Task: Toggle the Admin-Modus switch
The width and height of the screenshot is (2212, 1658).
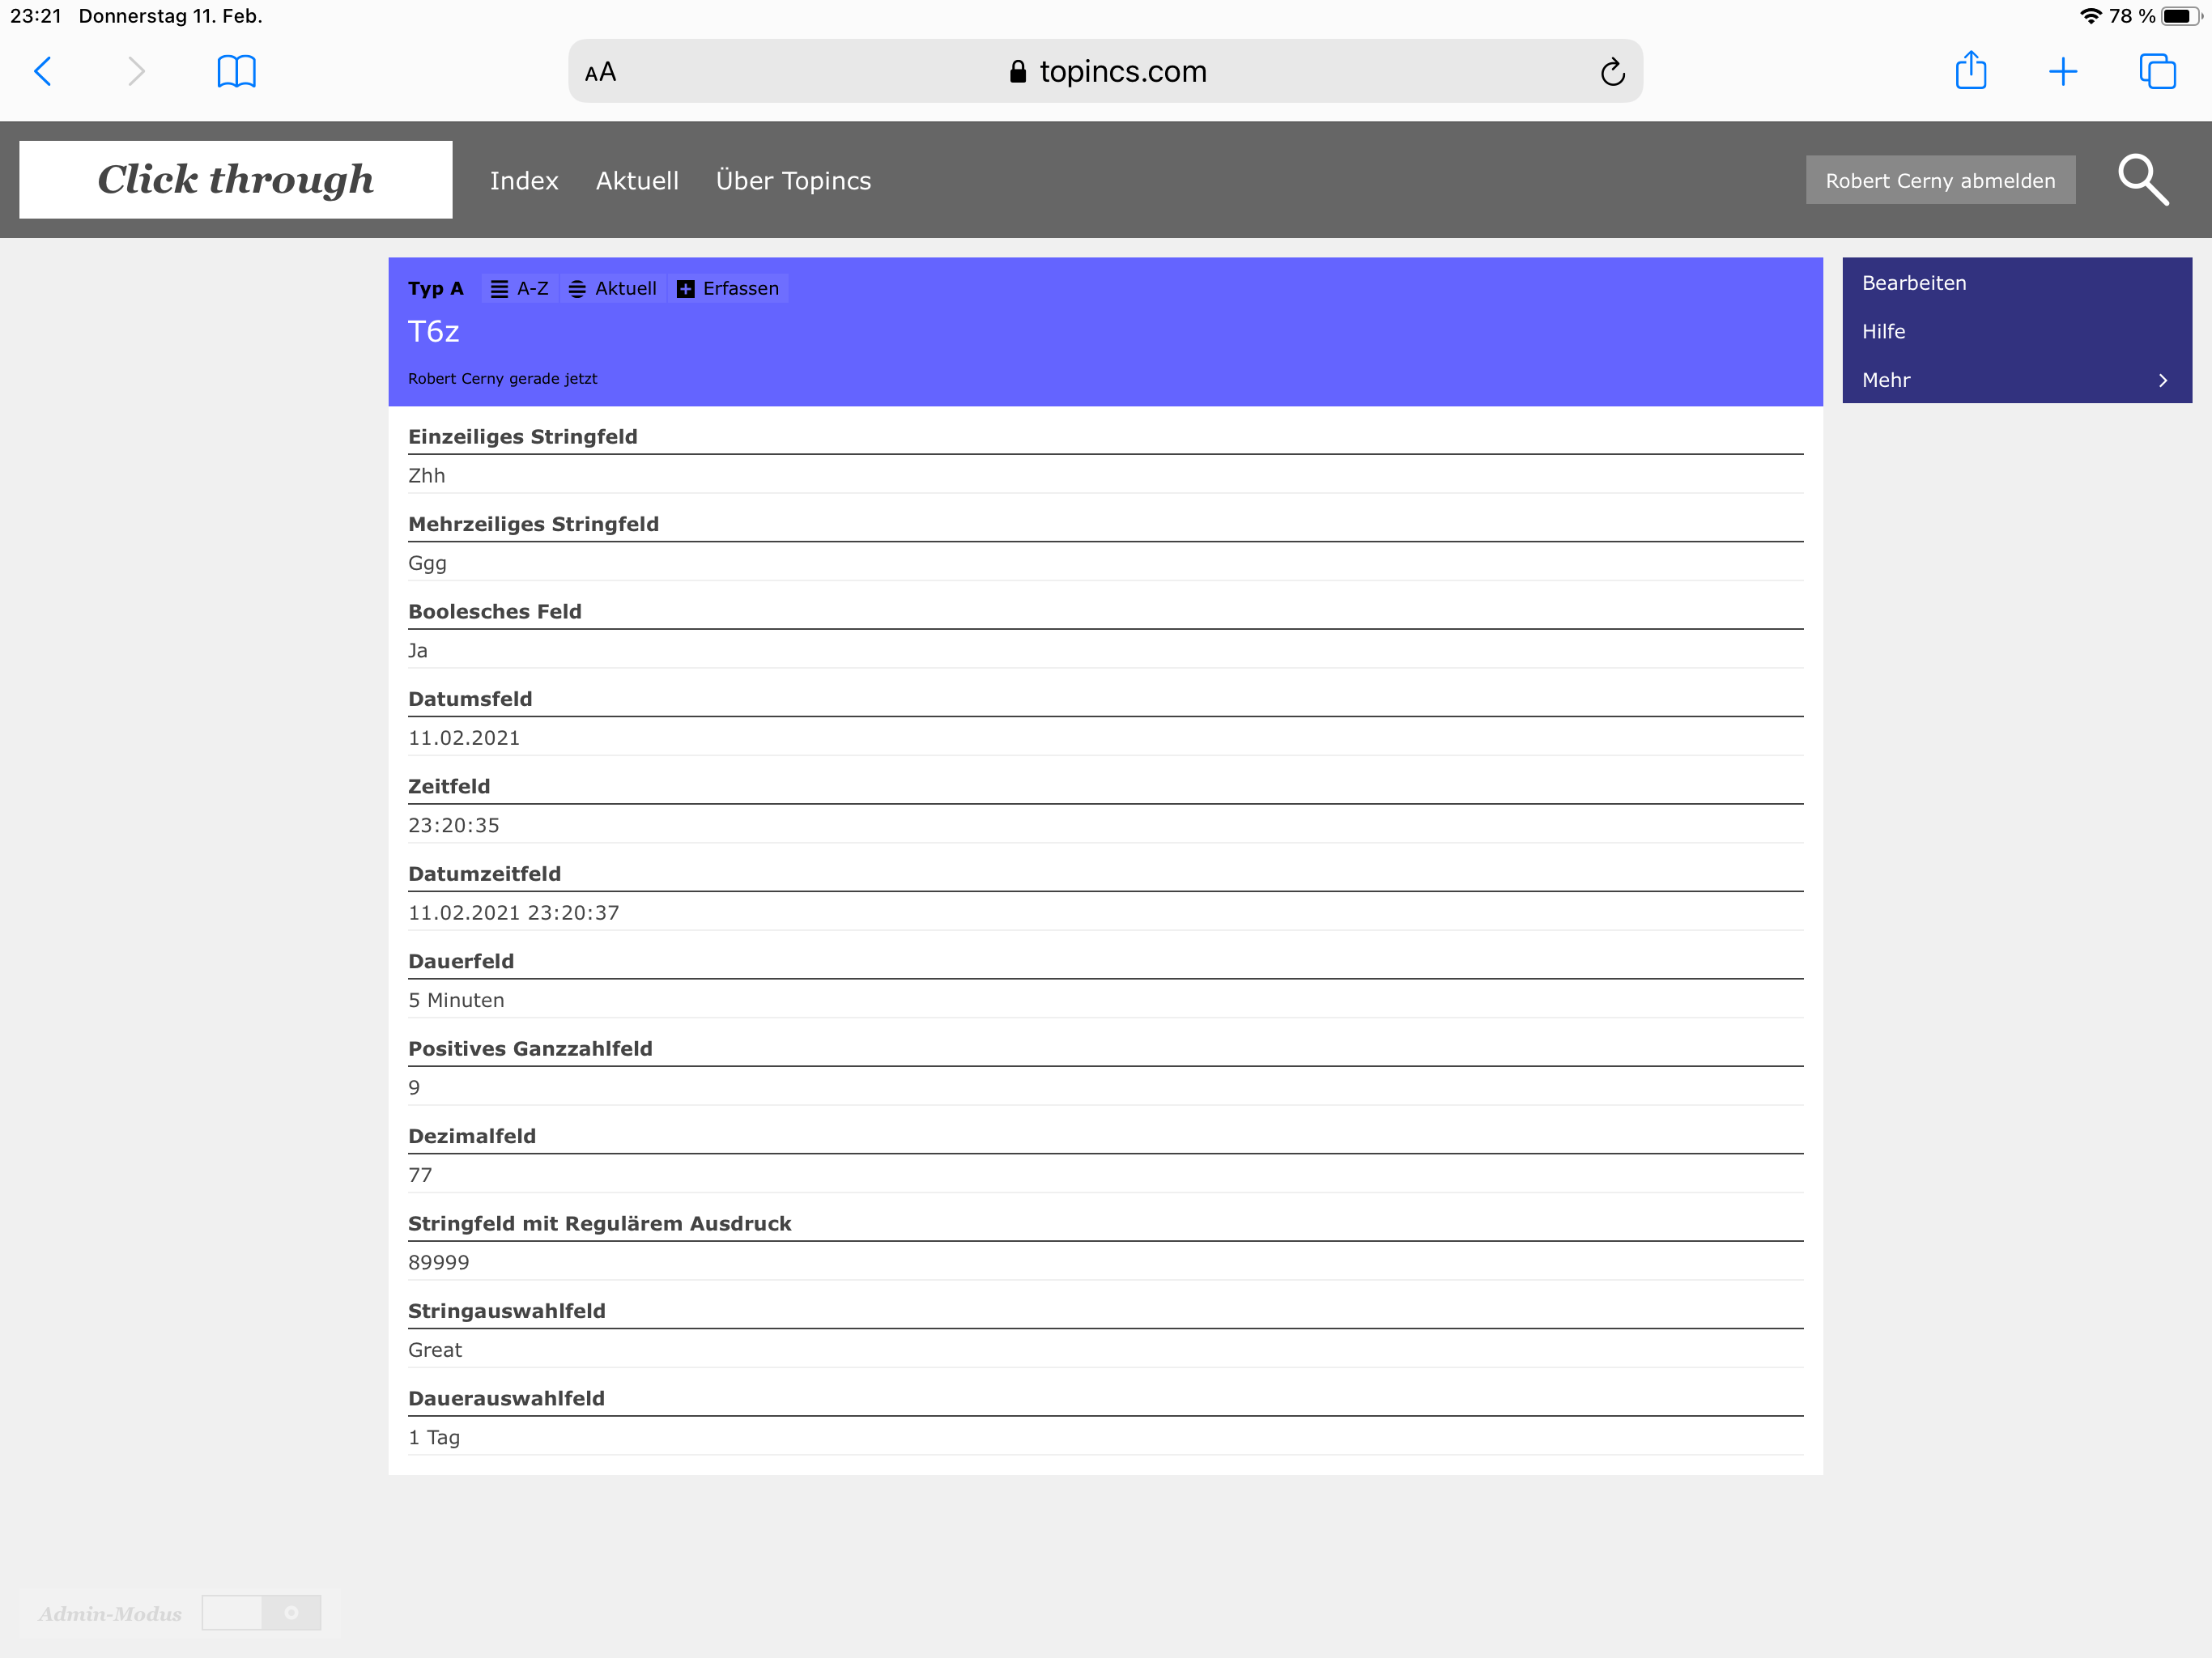Action: 261,1612
